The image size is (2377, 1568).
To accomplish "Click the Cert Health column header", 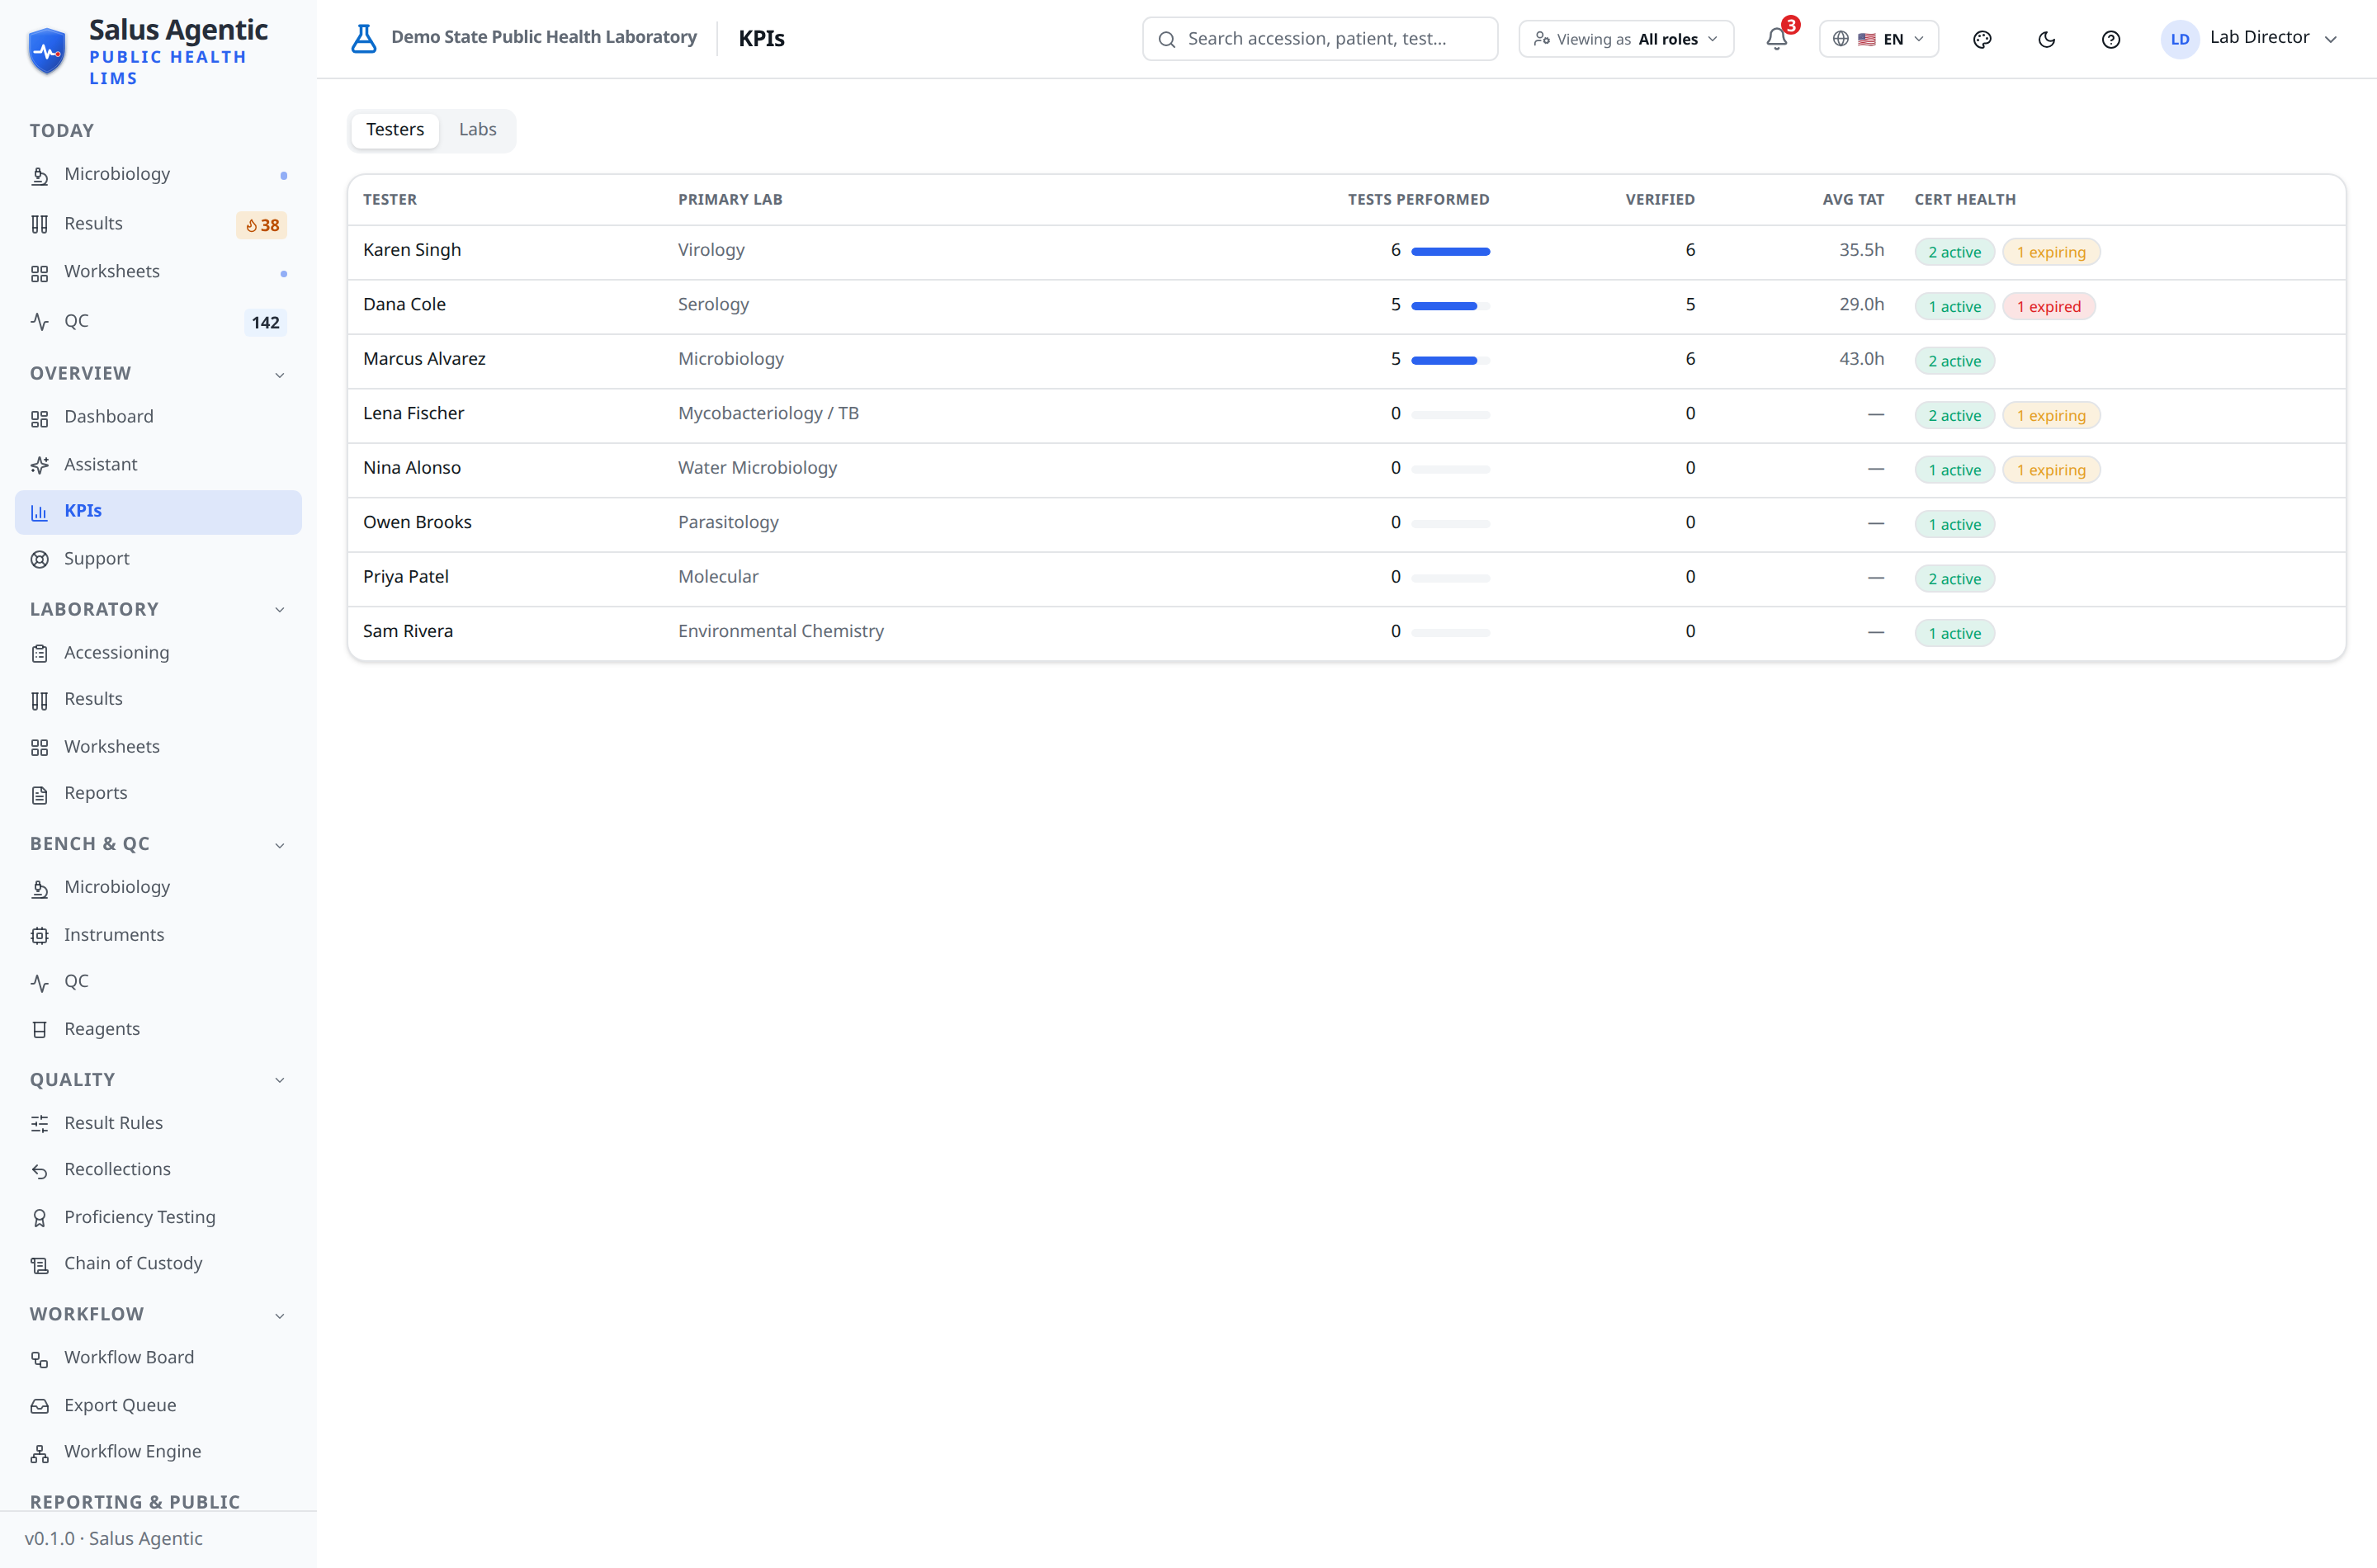I will pyautogui.click(x=1965, y=200).
